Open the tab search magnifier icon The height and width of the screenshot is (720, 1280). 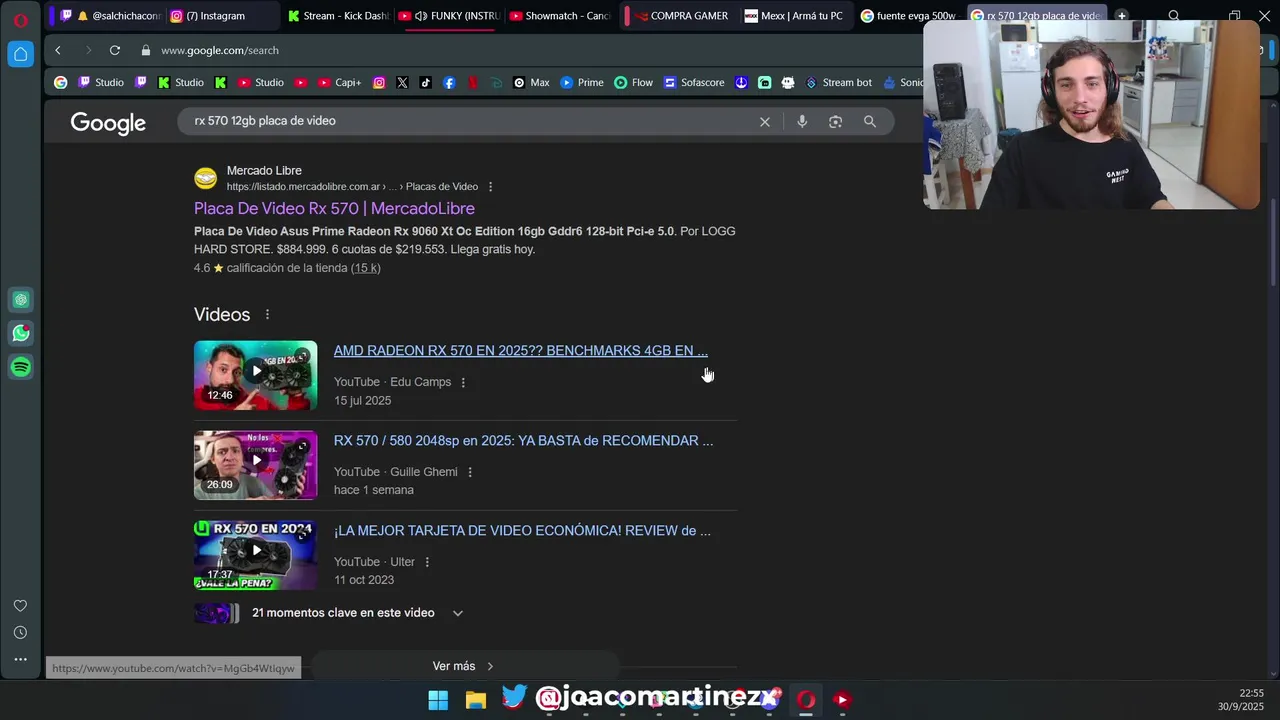coord(1174,16)
